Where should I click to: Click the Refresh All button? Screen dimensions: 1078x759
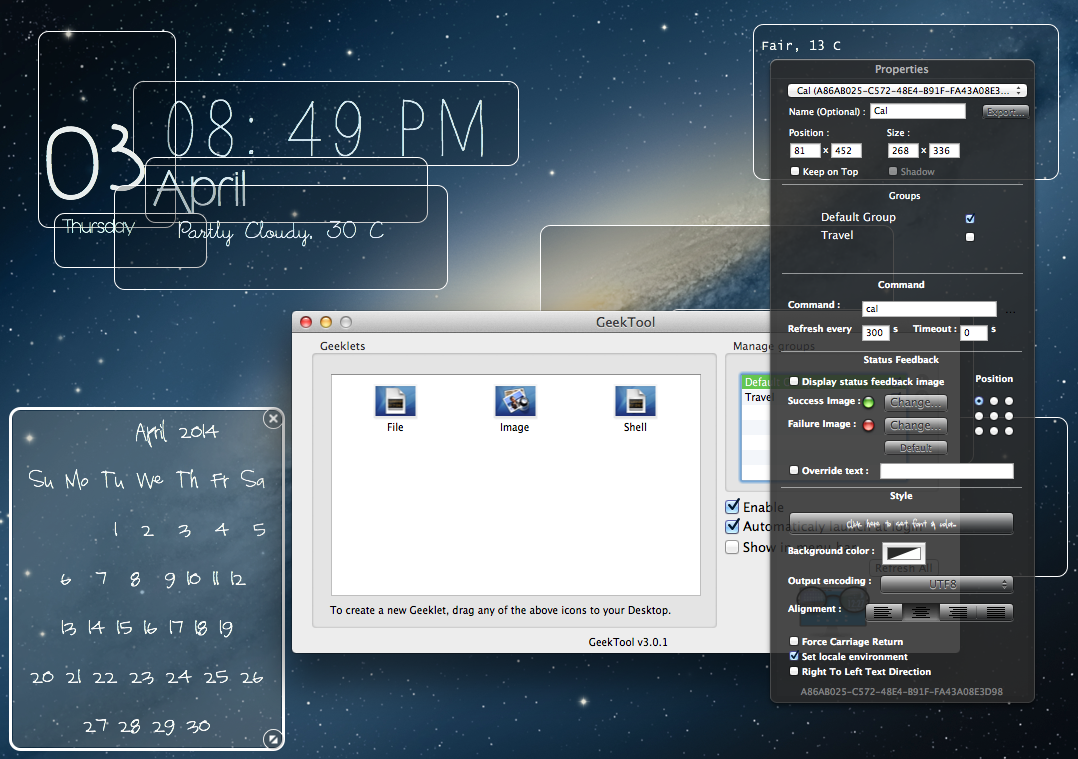(x=903, y=568)
